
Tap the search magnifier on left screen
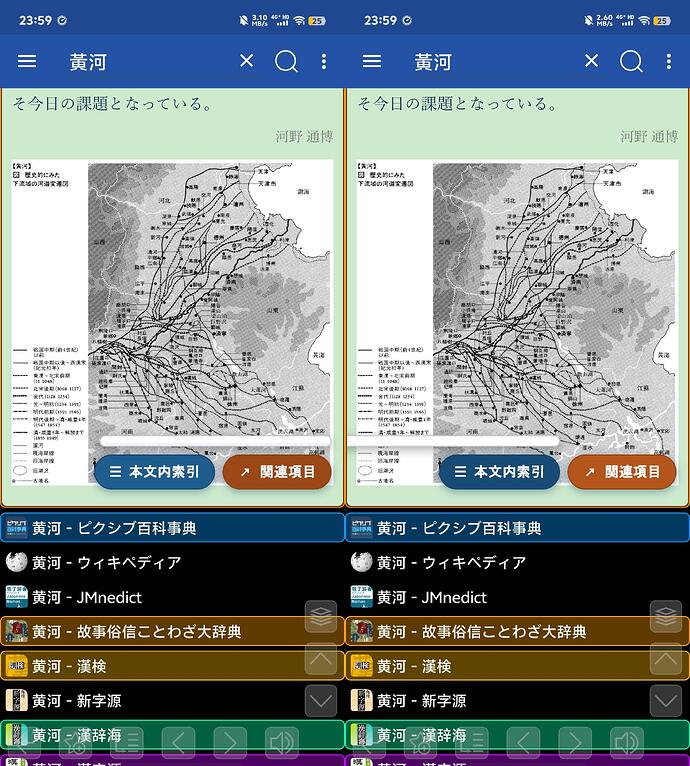[x=286, y=62]
